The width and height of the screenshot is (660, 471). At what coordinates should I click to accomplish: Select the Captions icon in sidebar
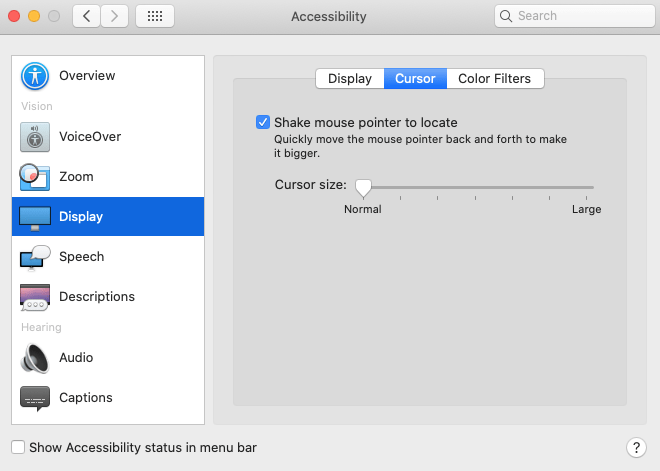coord(35,398)
